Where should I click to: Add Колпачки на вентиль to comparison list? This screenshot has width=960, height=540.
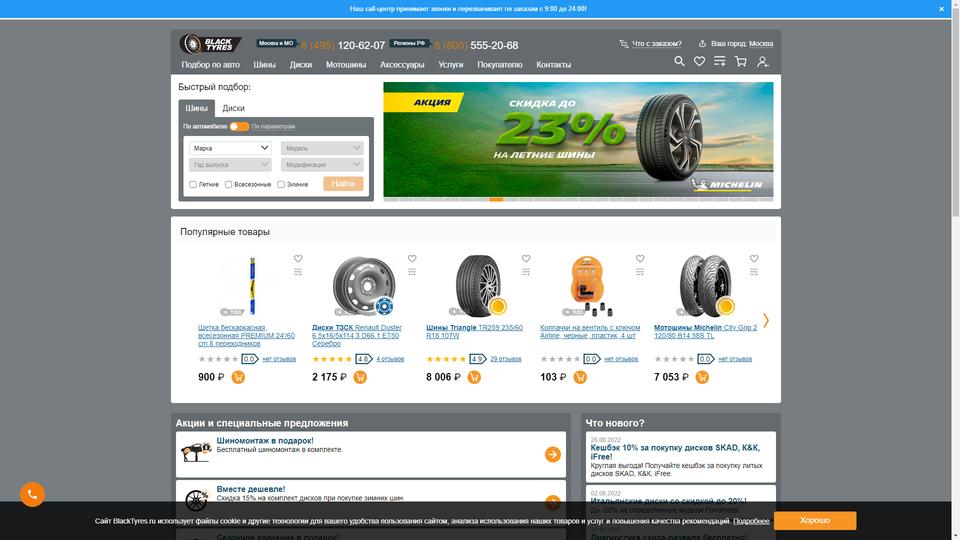pyautogui.click(x=640, y=272)
